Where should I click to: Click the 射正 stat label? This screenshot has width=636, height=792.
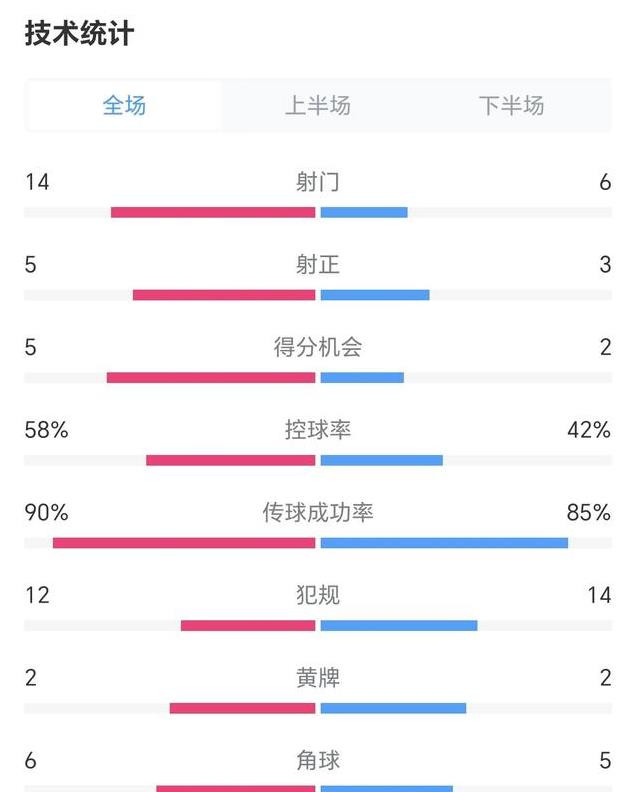[318, 265]
